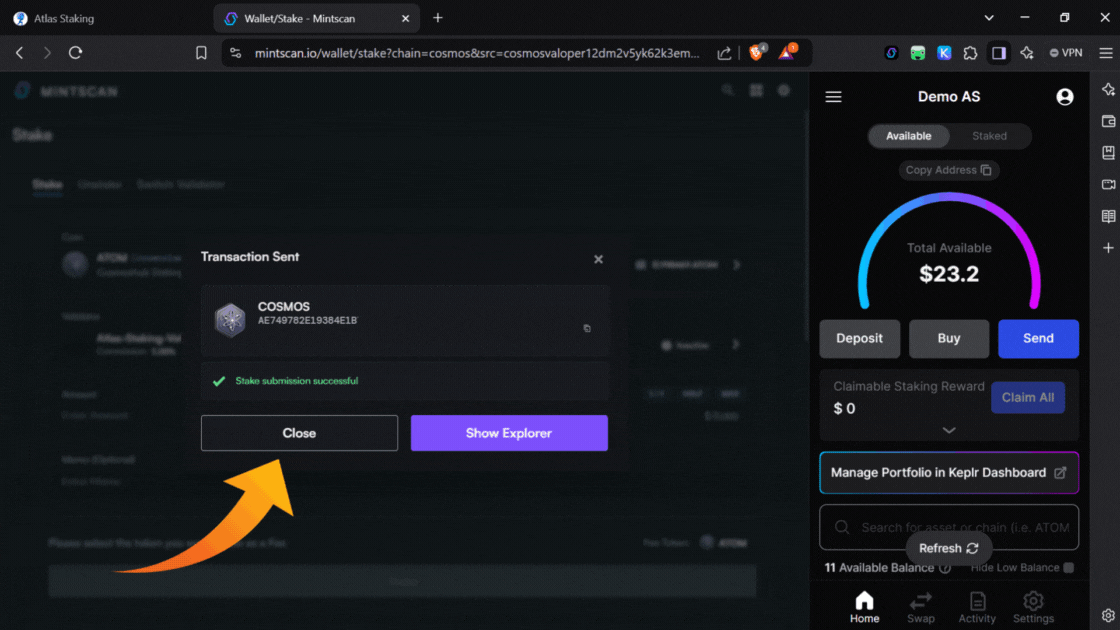Viewport: 1120px width, 630px height.
Task: Enable the Hide Low Balance checkbox
Action: [x=1068, y=568]
